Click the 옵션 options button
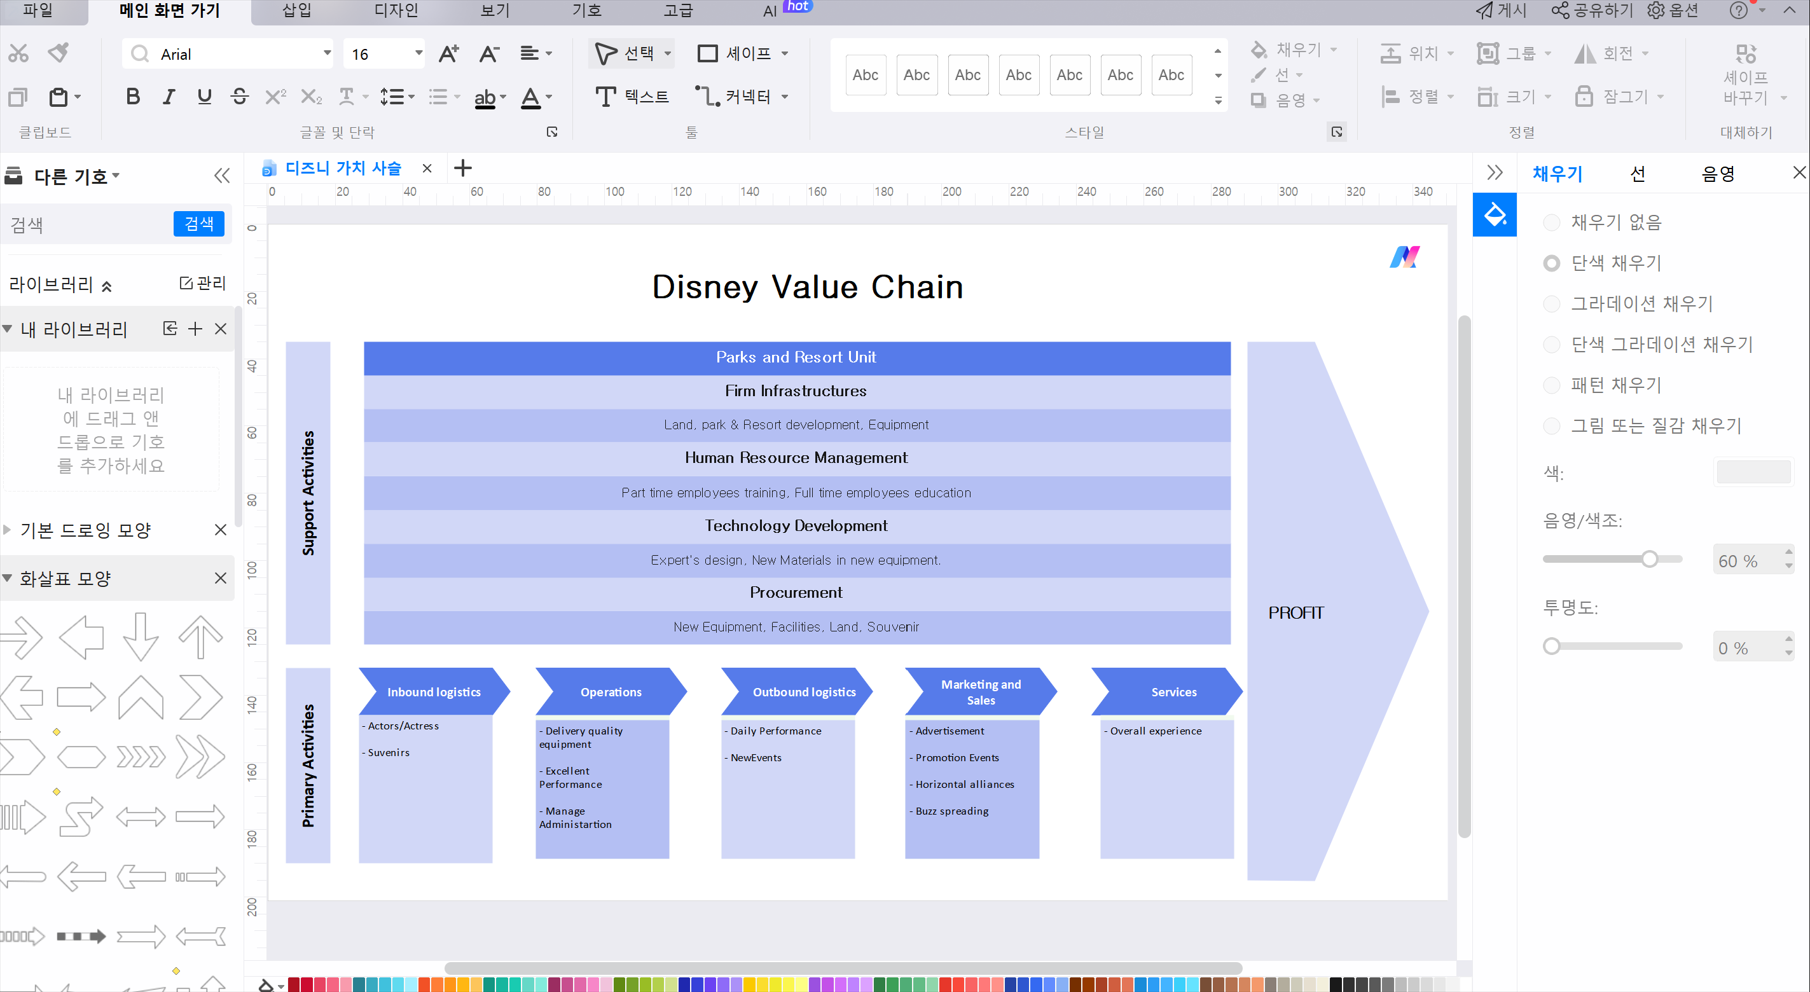This screenshot has height=992, width=1810. point(1673,11)
